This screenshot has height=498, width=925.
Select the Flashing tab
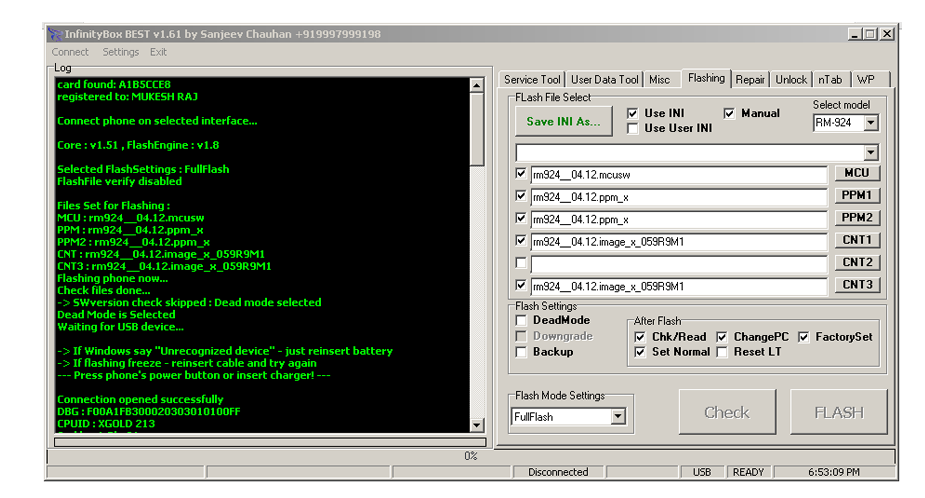click(706, 78)
